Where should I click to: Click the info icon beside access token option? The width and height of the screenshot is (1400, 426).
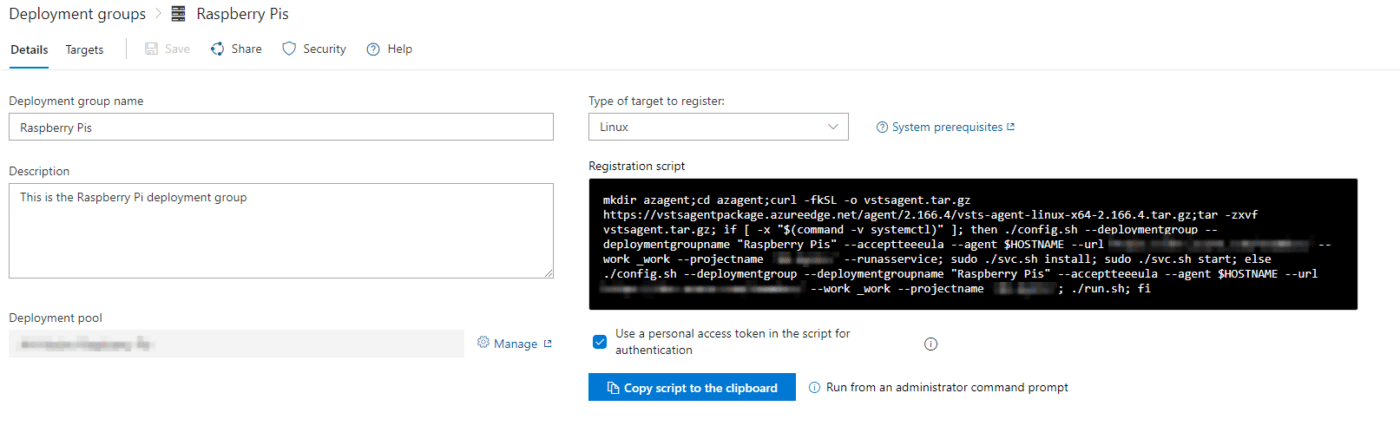coord(930,344)
